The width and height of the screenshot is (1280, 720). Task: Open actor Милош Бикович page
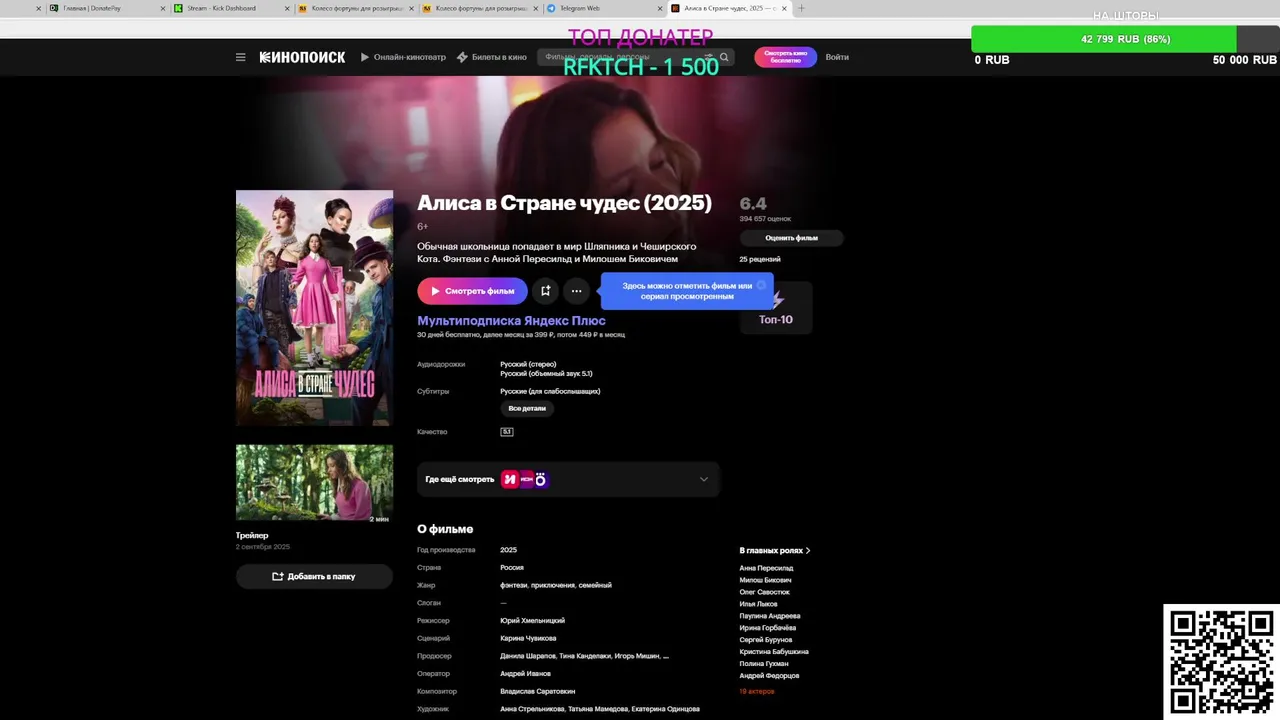(765, 580)
